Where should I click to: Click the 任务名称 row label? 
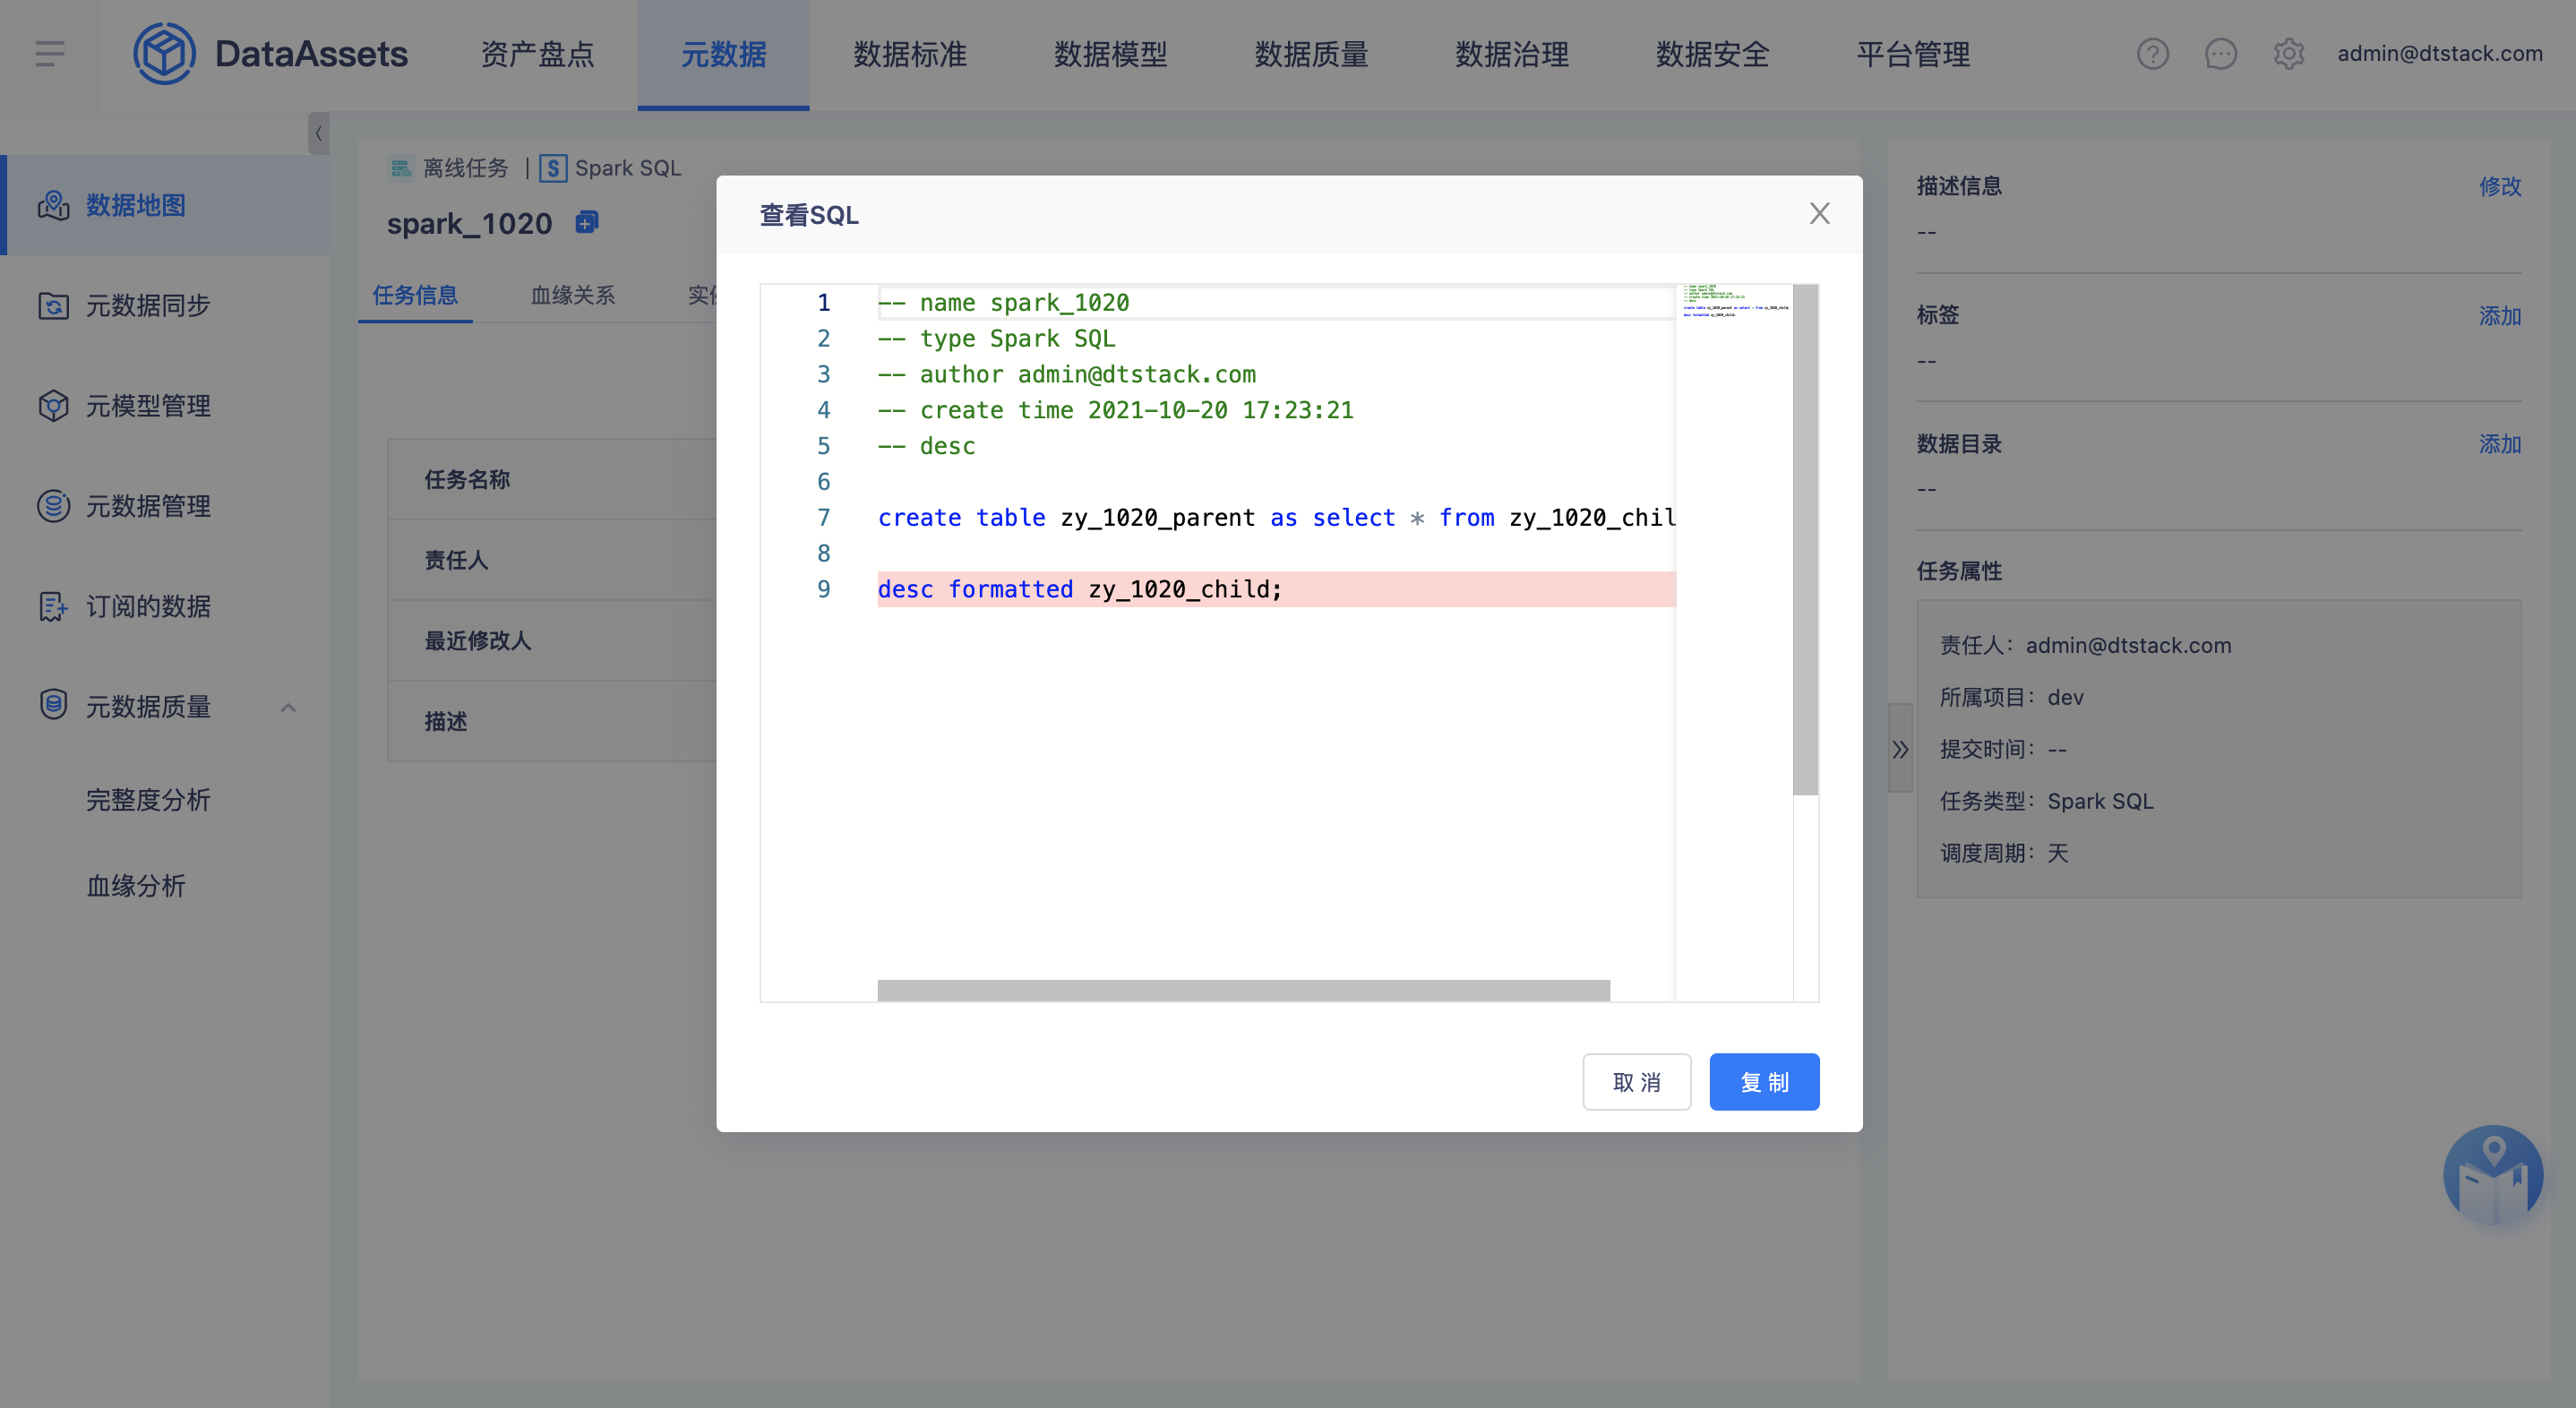click(467, 479)
